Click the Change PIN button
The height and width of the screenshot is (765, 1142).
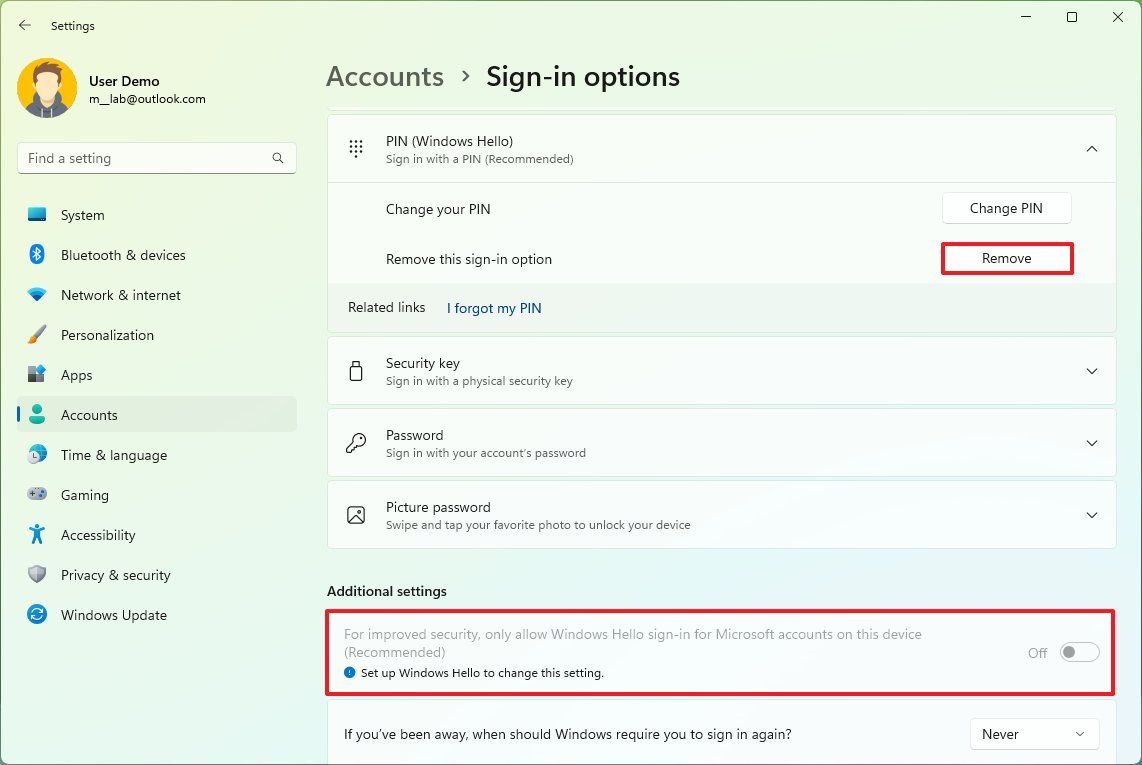1006,208
